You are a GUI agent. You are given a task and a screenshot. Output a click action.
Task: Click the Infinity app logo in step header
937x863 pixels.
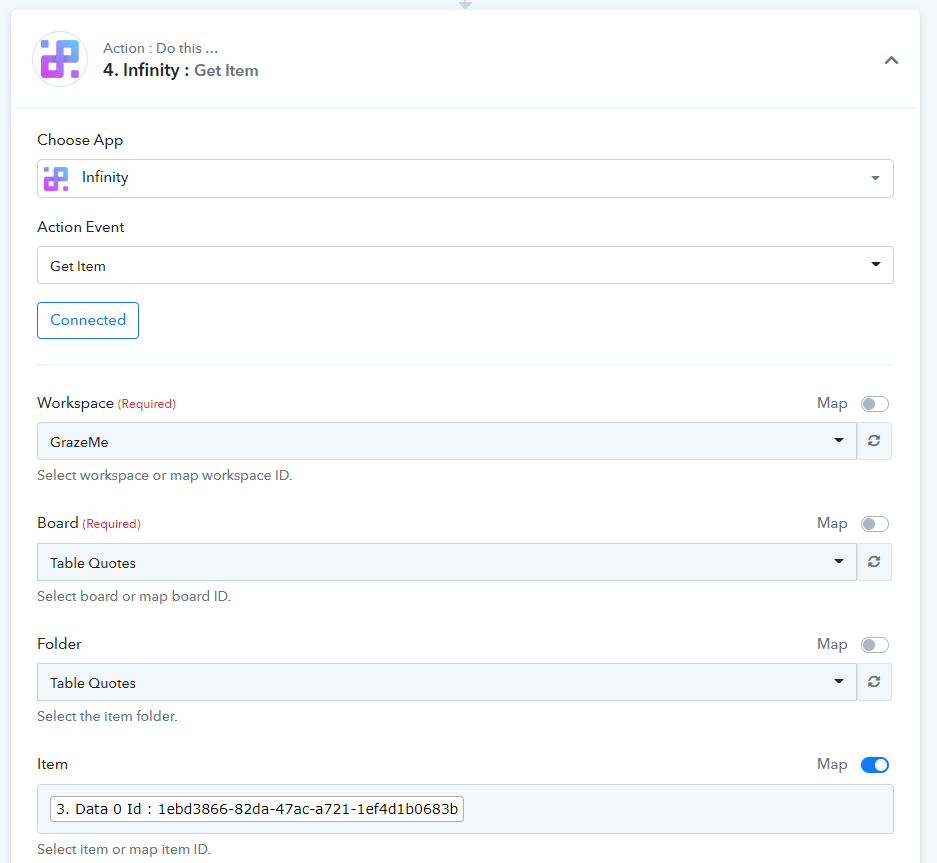coord(60,59)
